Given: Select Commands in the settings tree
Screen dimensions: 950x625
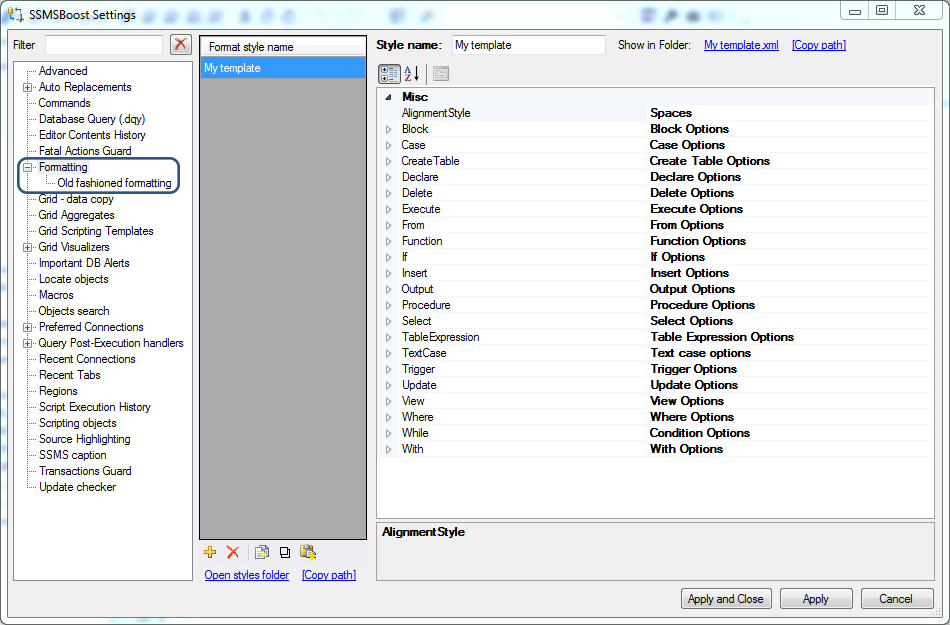Looking at the screenshot, I should pyautogui.click(x=64, y=103).
